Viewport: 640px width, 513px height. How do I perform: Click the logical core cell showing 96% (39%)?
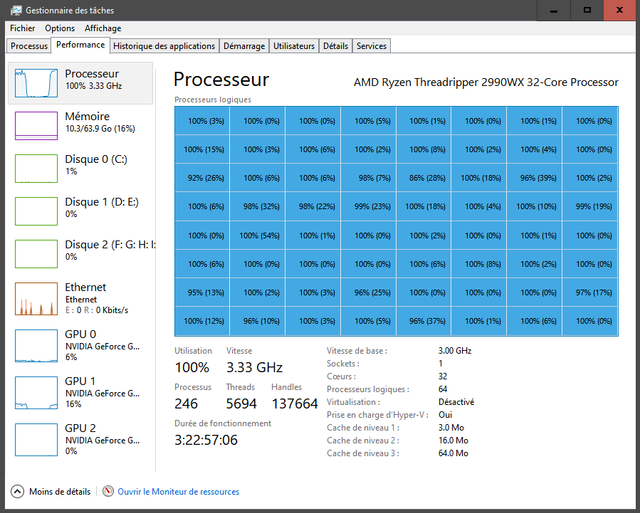point(535,178)
